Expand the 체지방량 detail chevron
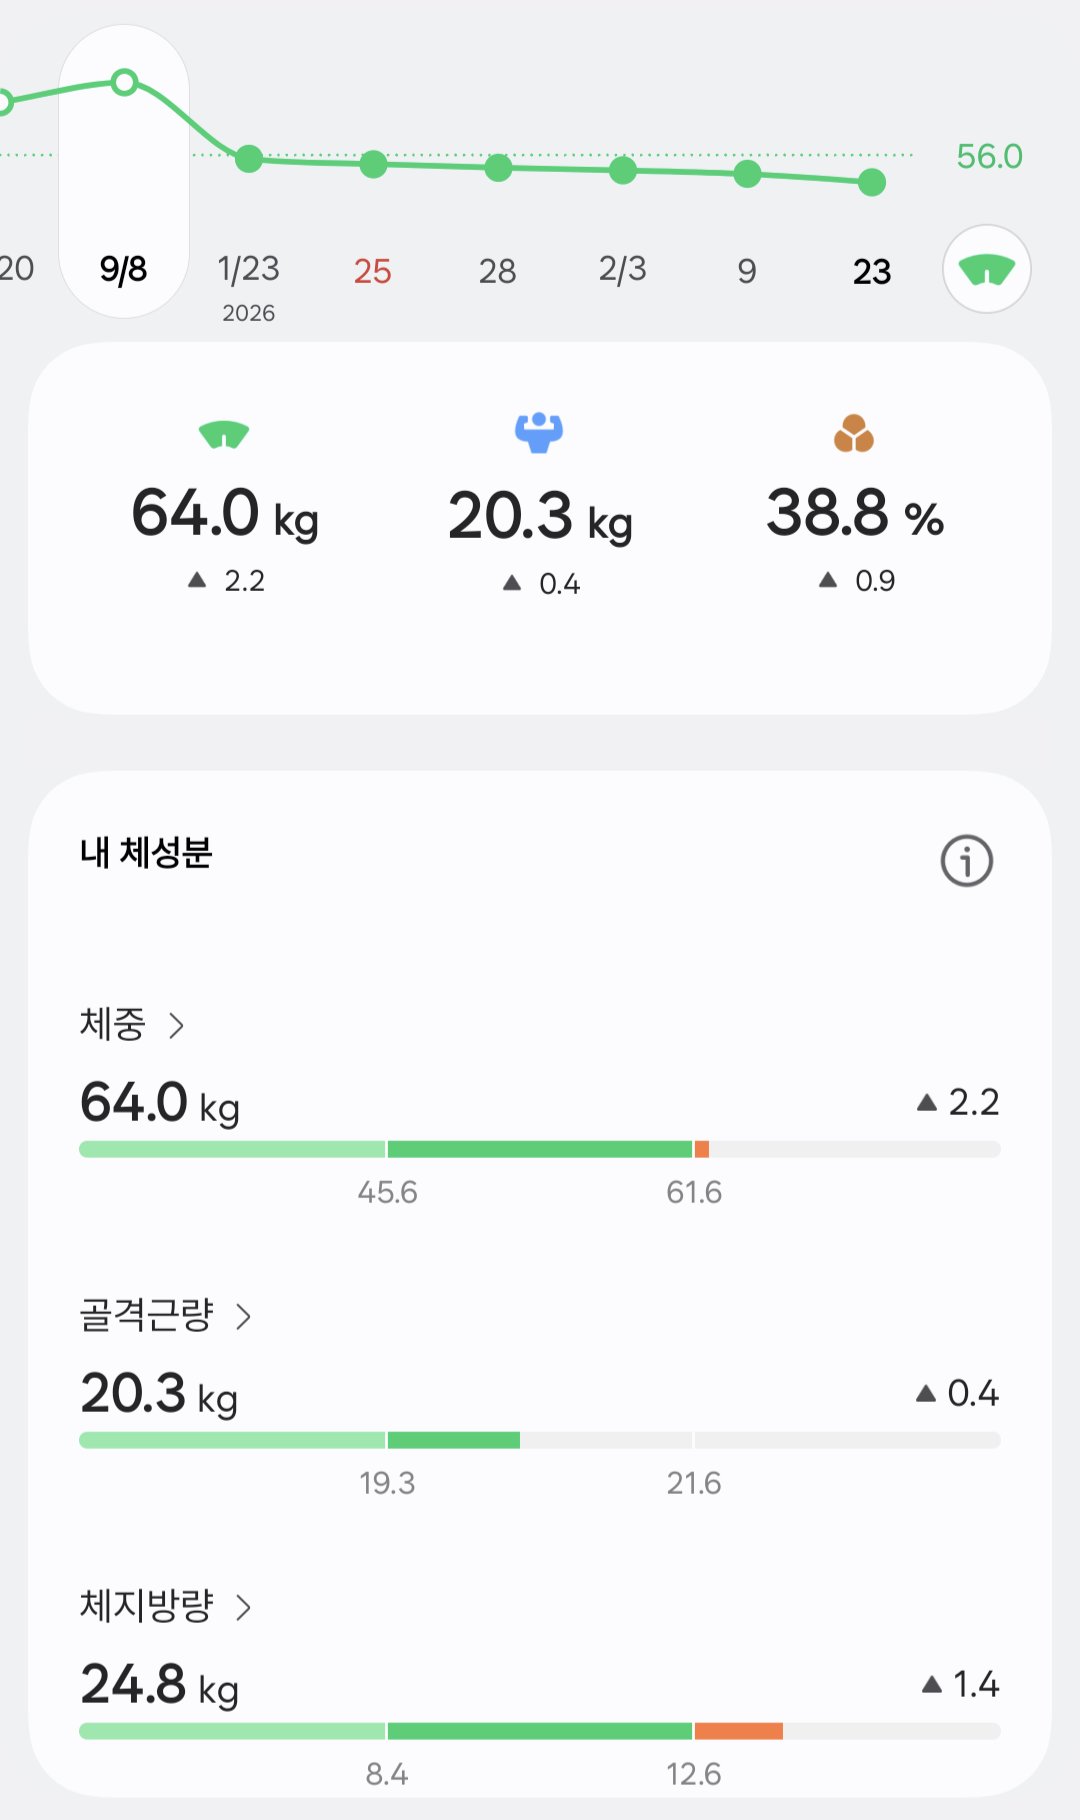Viewport: 1080px width, 1820px height. pos(243,1607)
